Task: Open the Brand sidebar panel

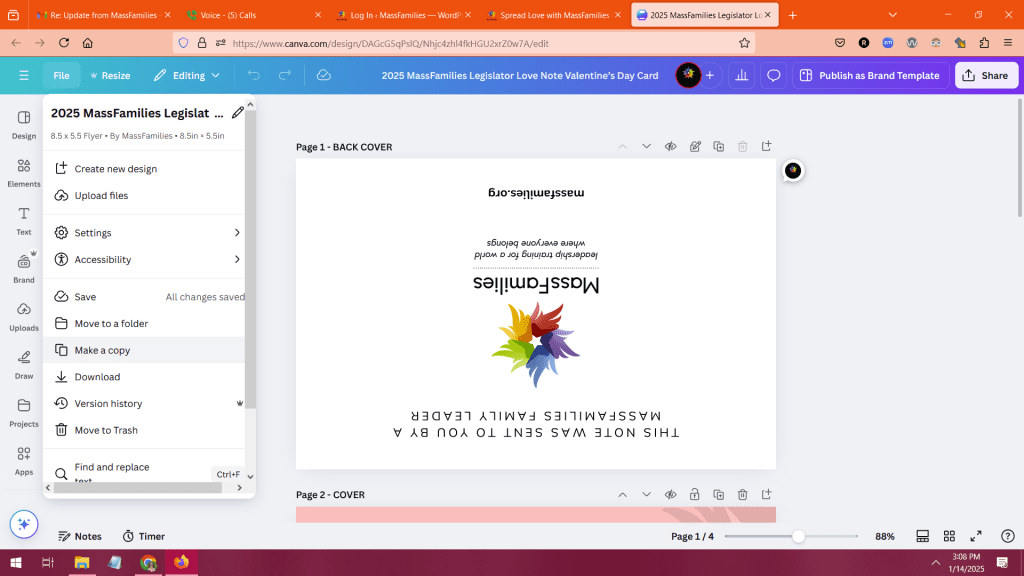Action: [x=24, y=268]
